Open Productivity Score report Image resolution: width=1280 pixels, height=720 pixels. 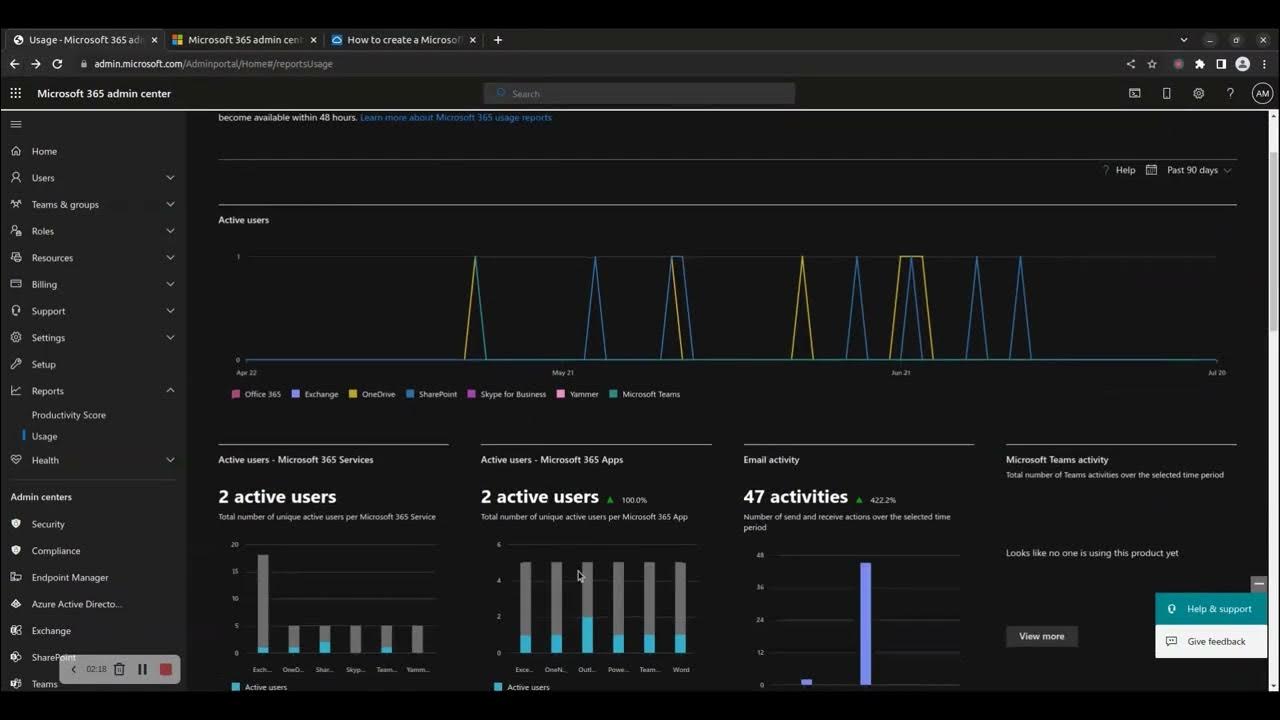[68, 415]
